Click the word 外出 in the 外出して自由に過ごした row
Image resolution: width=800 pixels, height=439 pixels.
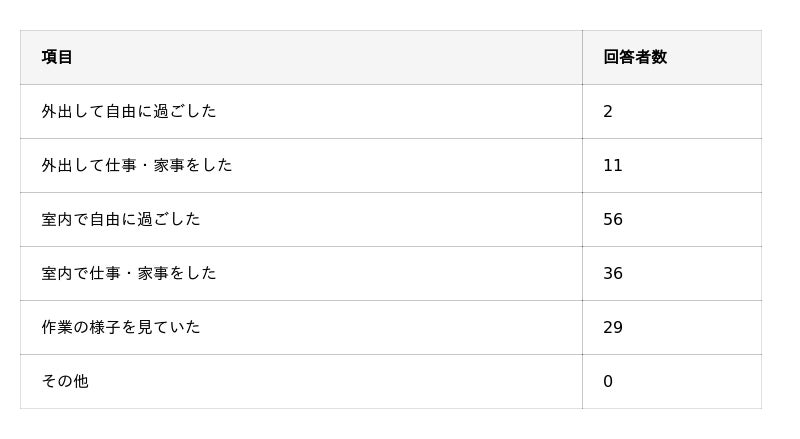(57, 111)
